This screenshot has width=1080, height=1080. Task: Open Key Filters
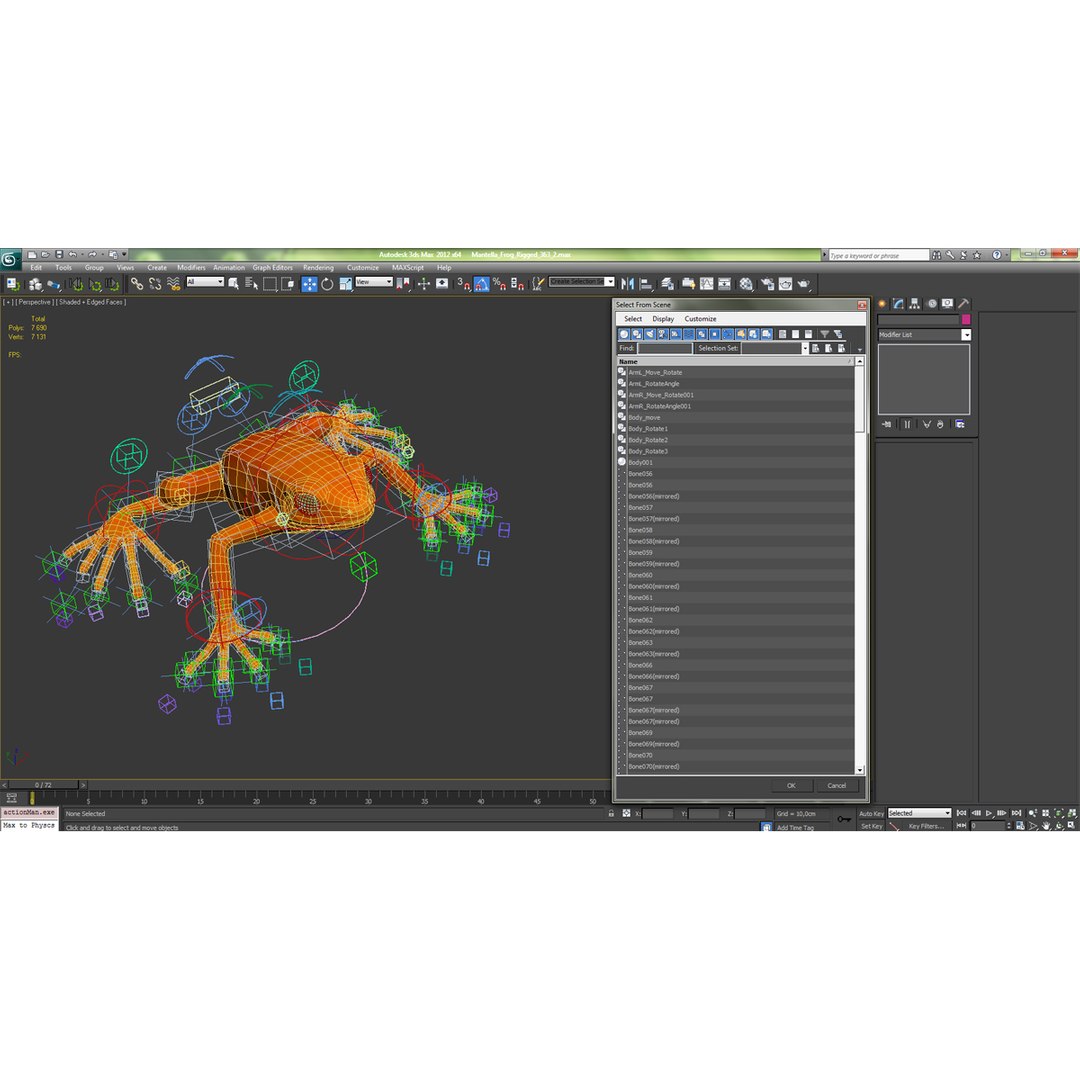click(x=926, y=826)
